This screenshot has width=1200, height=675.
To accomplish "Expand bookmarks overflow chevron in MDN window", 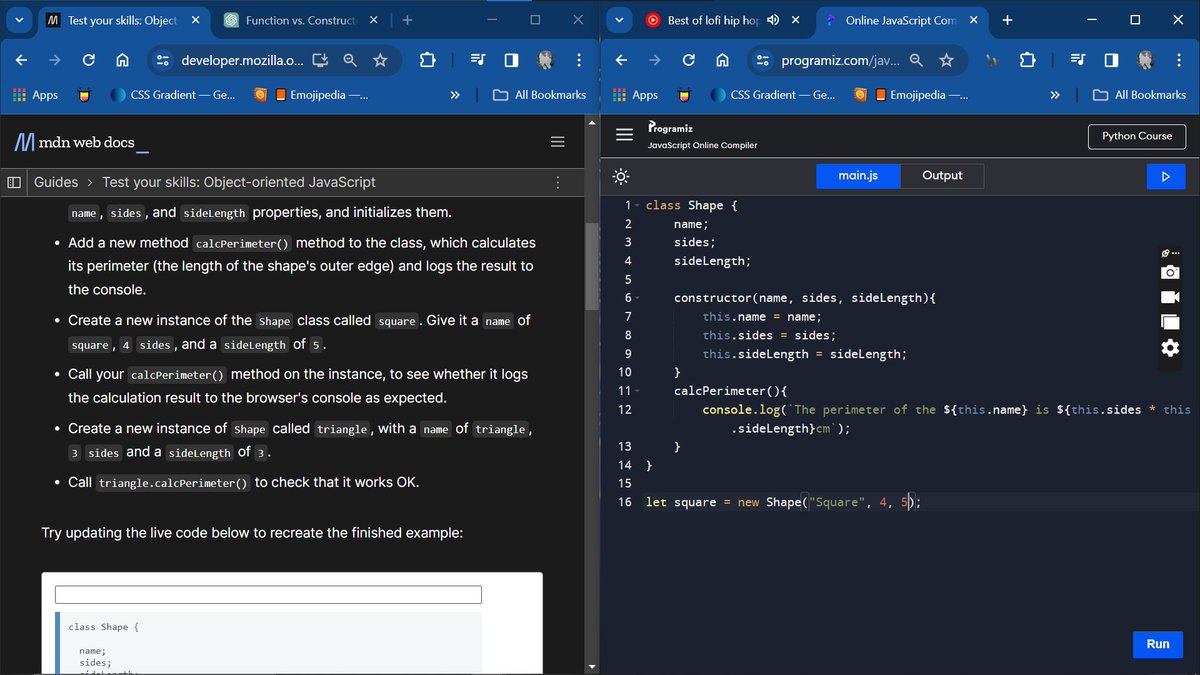I will (455, 95).
